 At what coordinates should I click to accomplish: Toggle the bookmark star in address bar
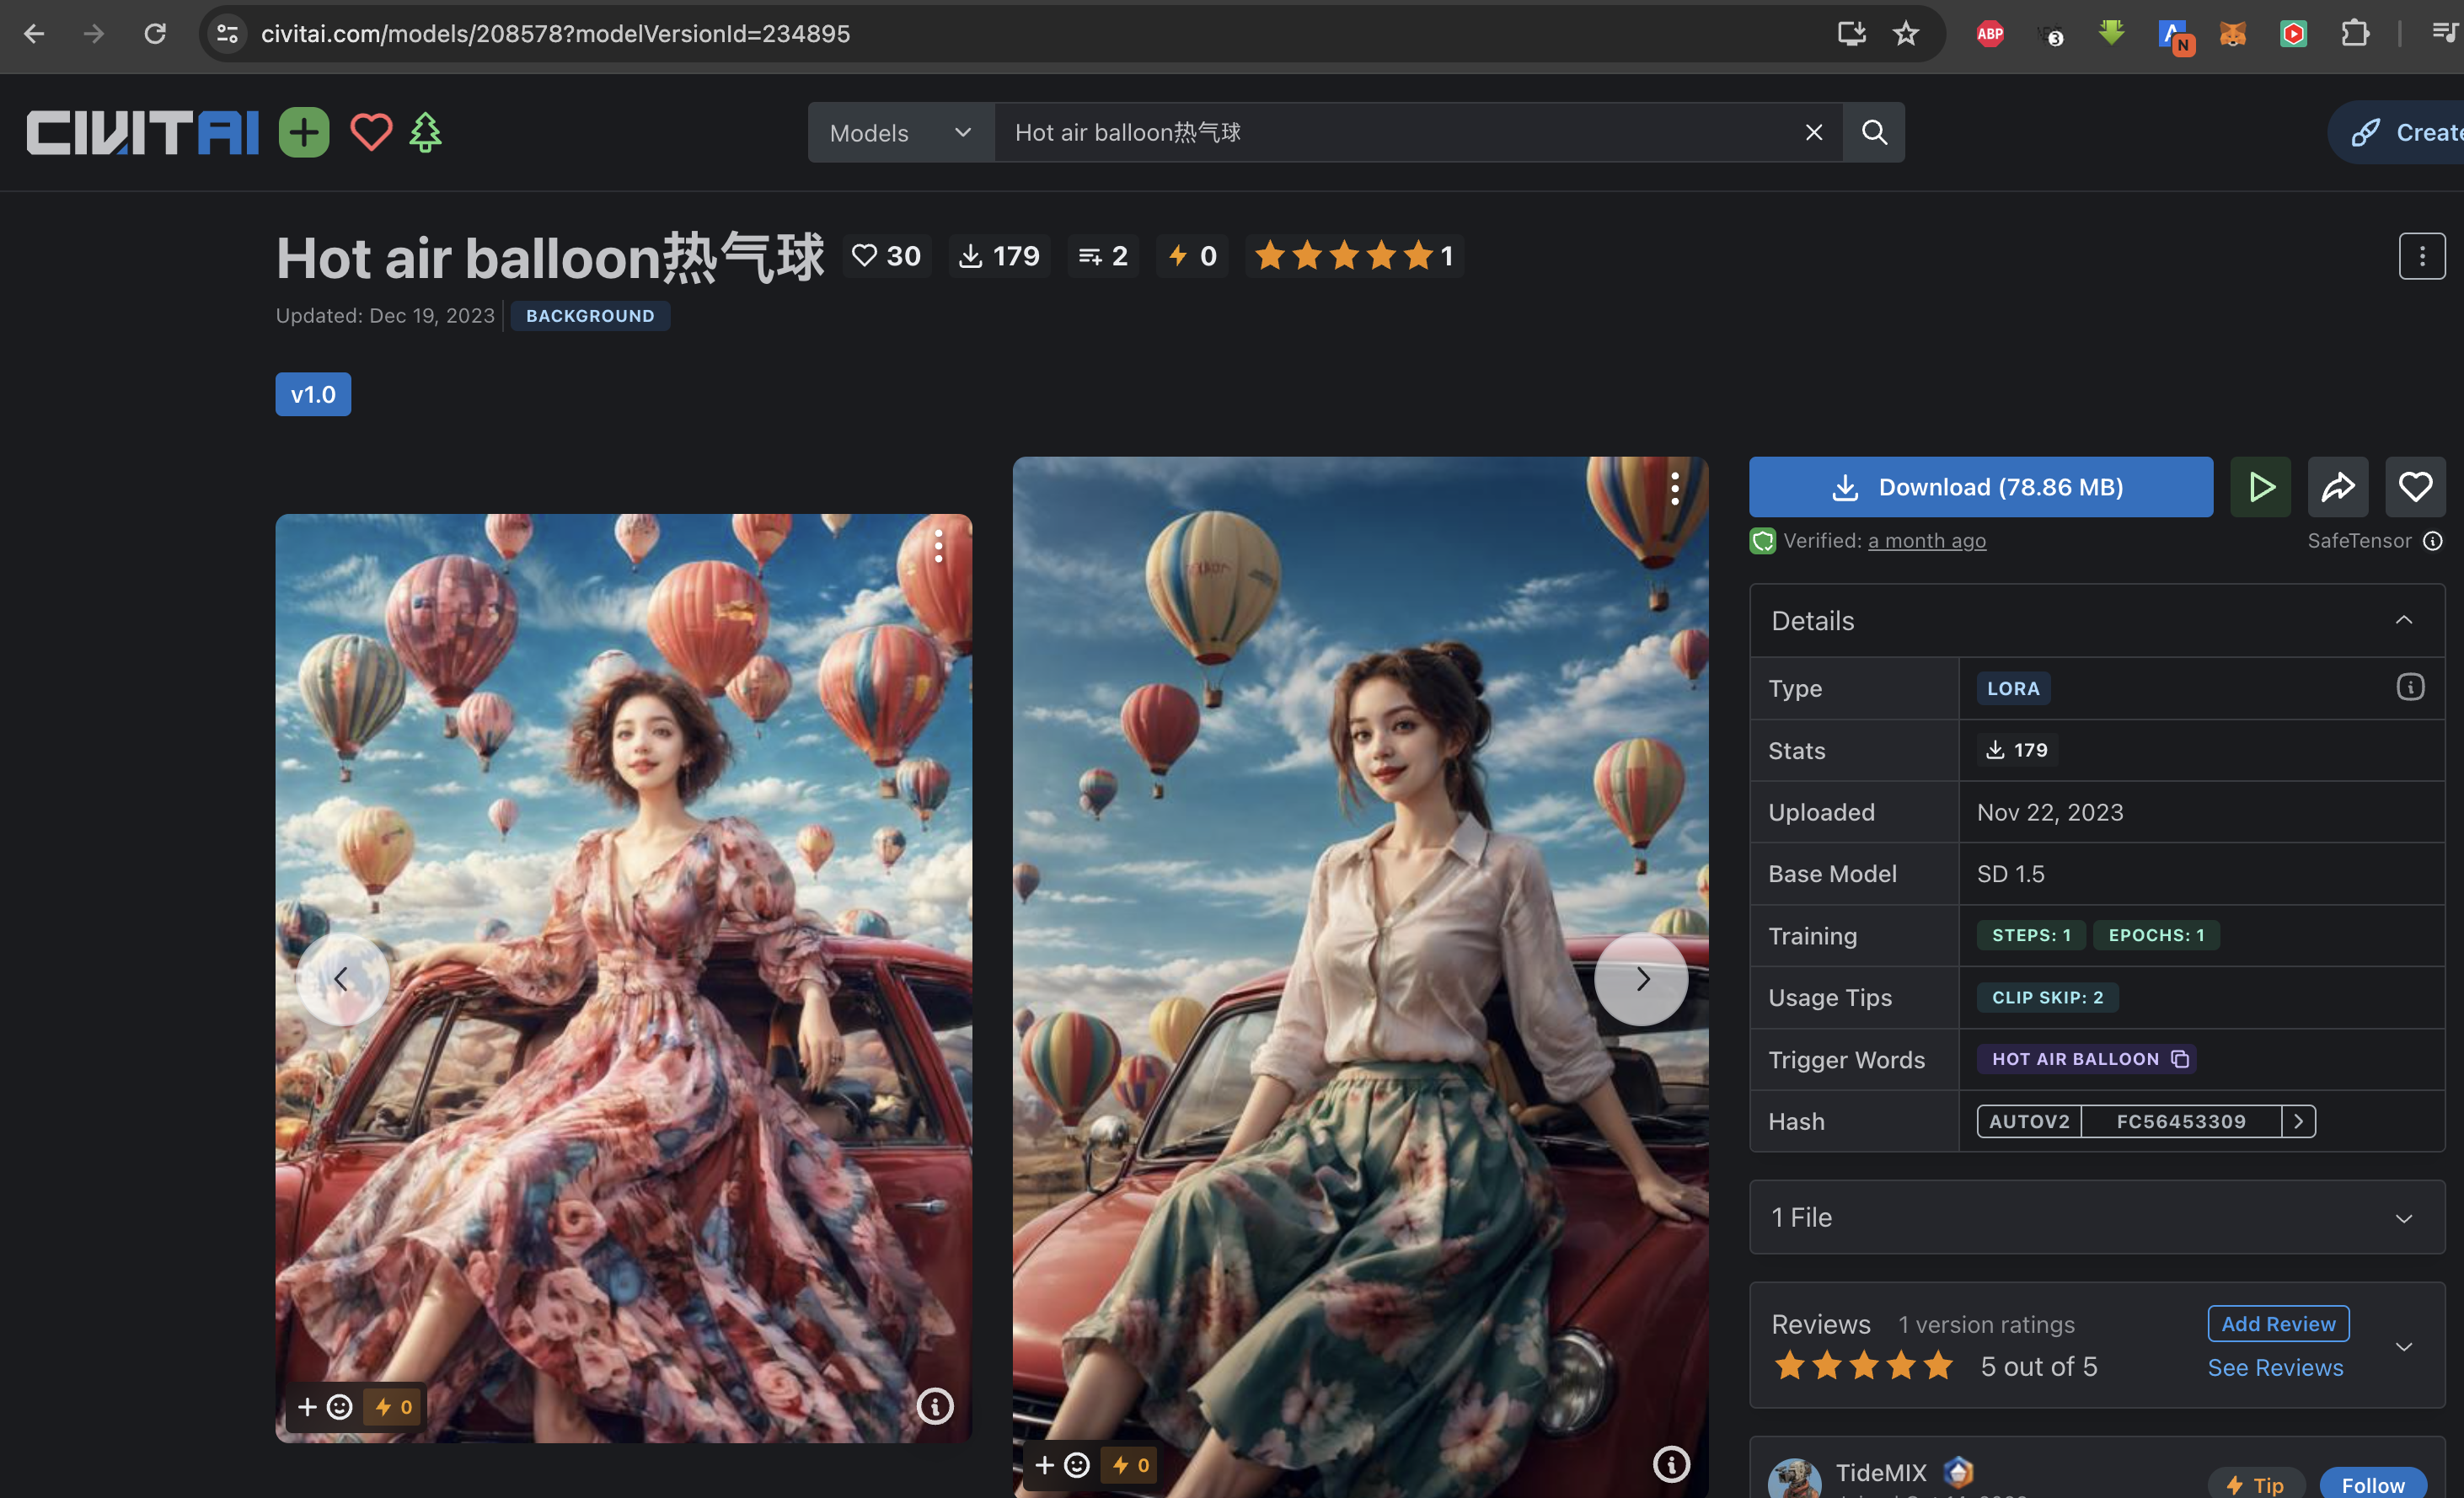(1906, 34)
